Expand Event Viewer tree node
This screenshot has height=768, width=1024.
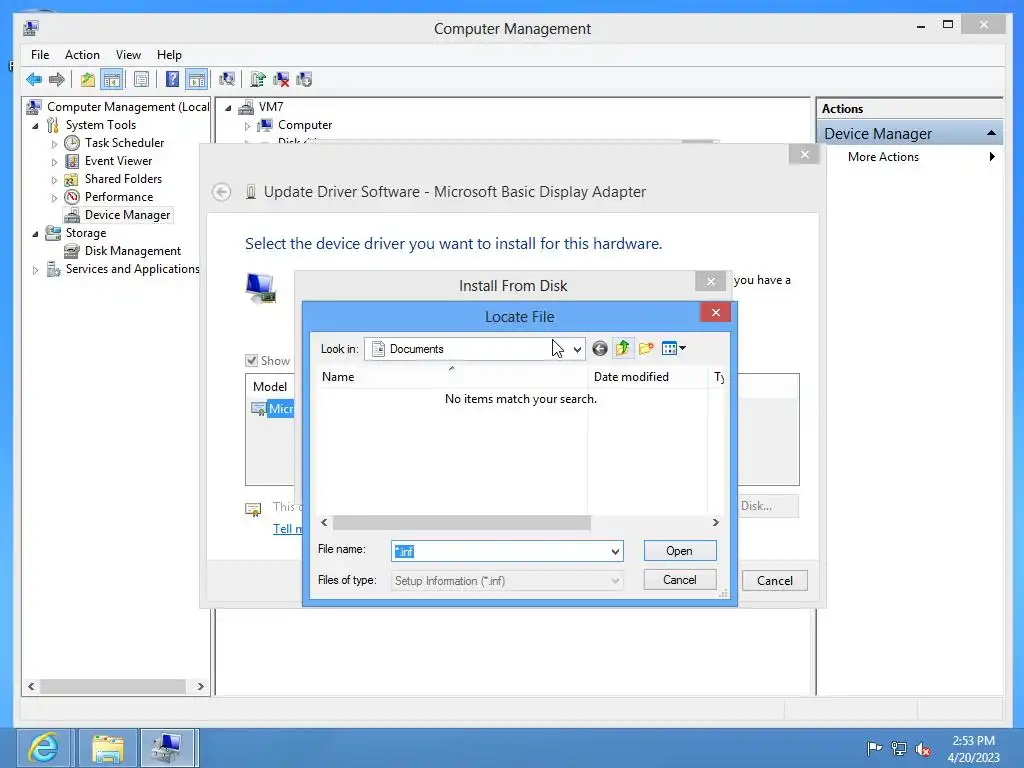pos(54,161)
